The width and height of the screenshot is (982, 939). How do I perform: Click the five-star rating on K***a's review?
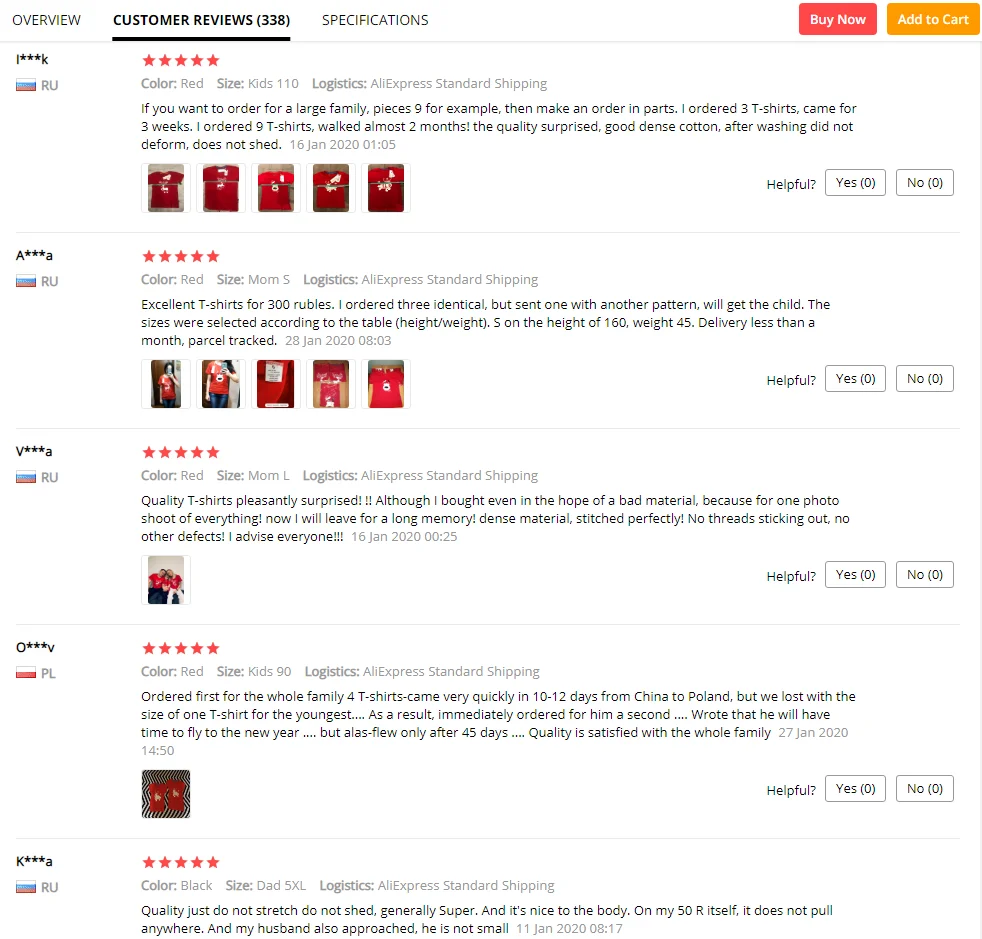(x=181, y=863)
